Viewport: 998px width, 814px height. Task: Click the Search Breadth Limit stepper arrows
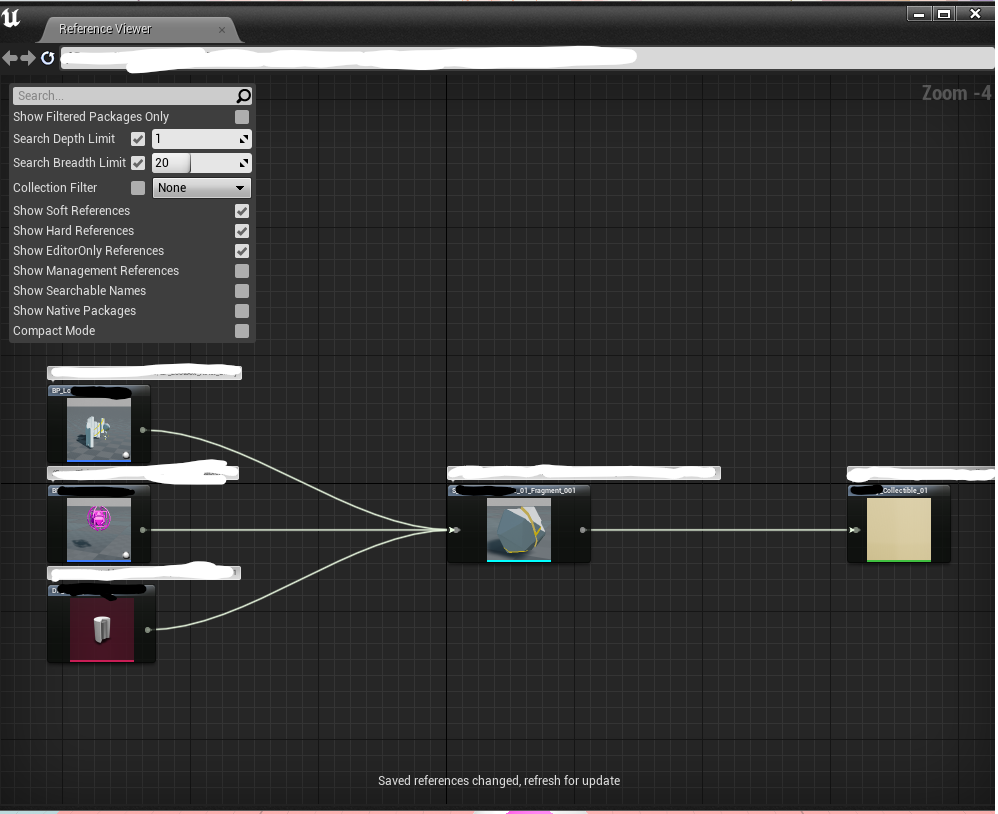coord(241,162)
